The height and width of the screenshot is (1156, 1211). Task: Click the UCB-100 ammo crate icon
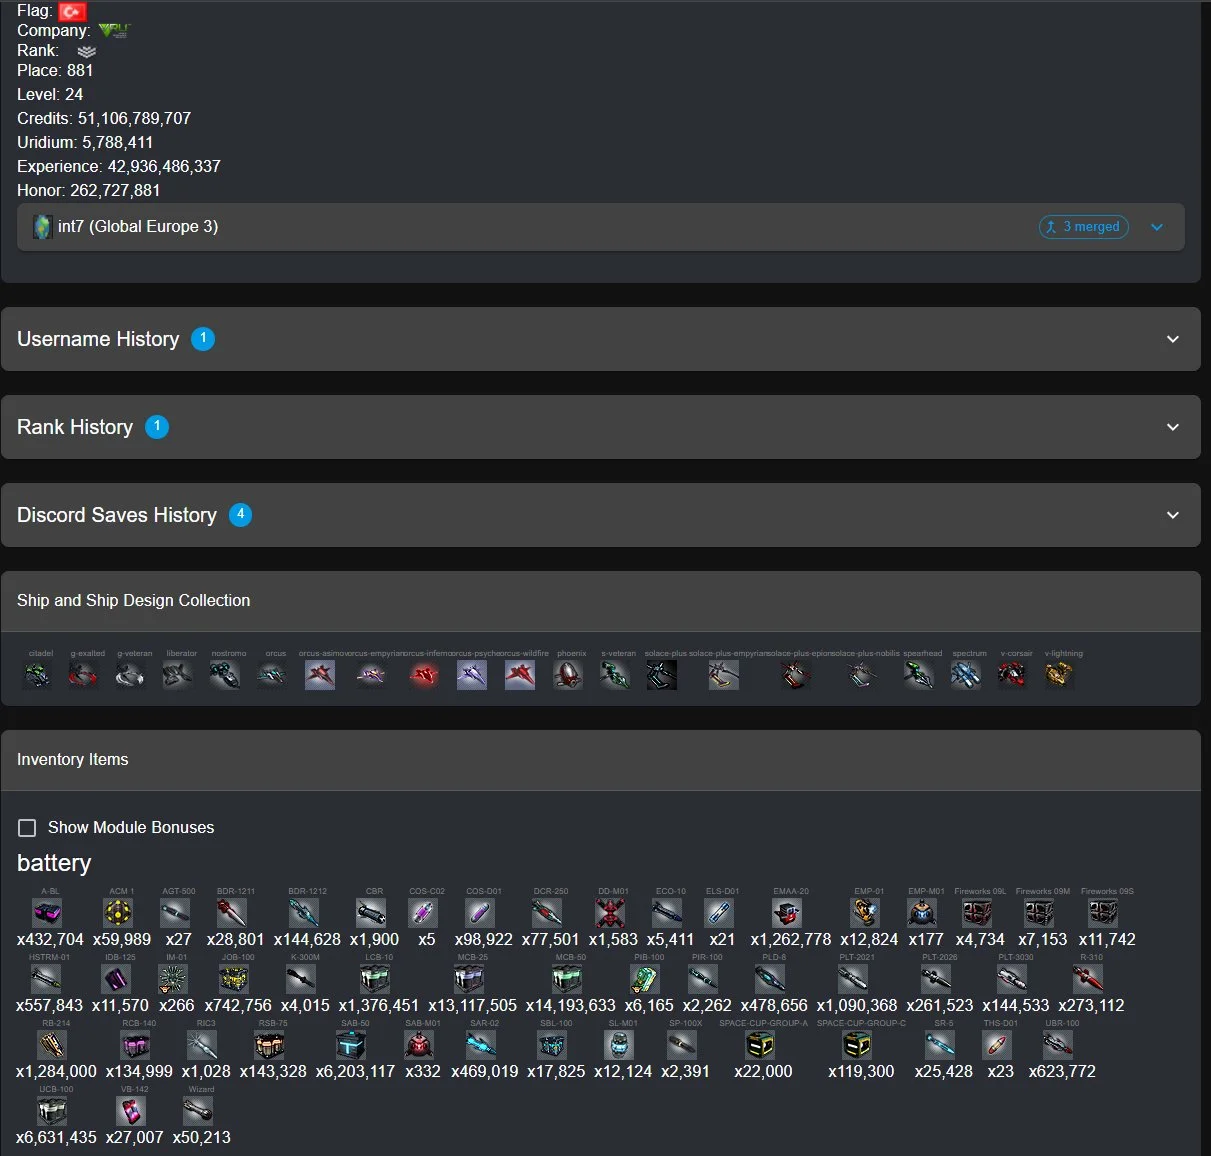tap(52, 1111)
